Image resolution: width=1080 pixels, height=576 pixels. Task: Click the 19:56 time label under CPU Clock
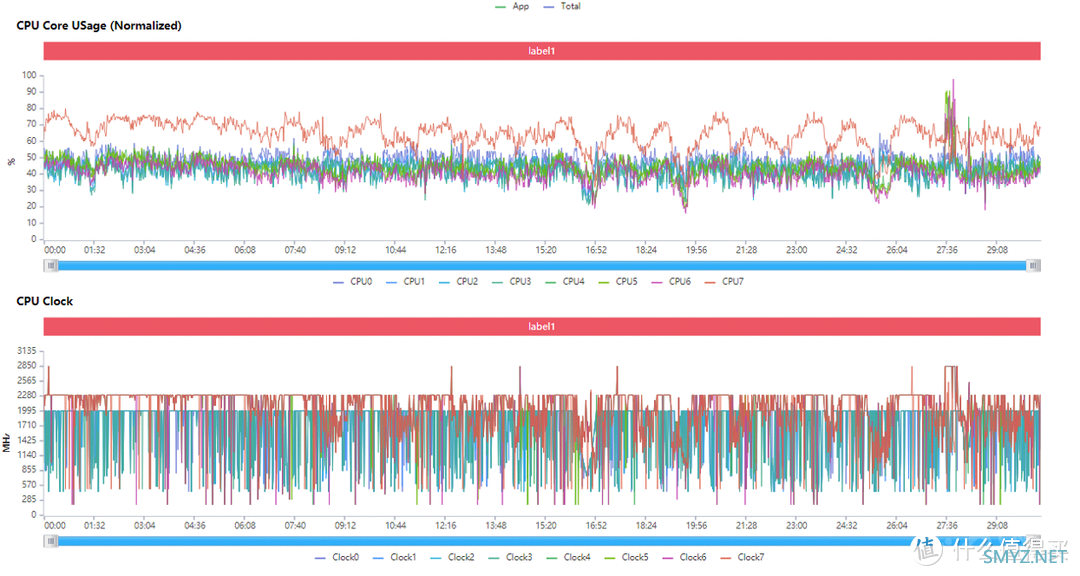(696, 526)
